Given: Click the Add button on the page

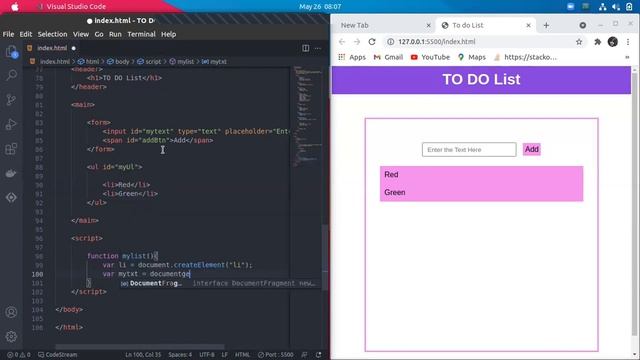Looking at the screenshot, I should [x=531, y=149].
